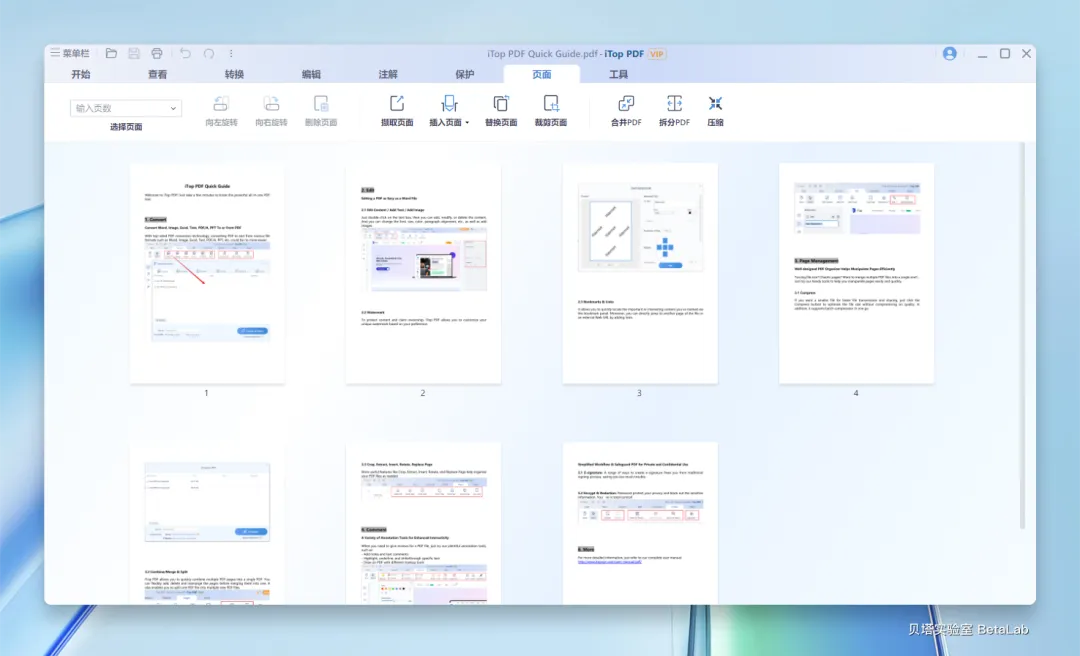Click the 插入页面 insert page icon
1080x656 pixels.
pyautogui.click(x=449, y=104)
